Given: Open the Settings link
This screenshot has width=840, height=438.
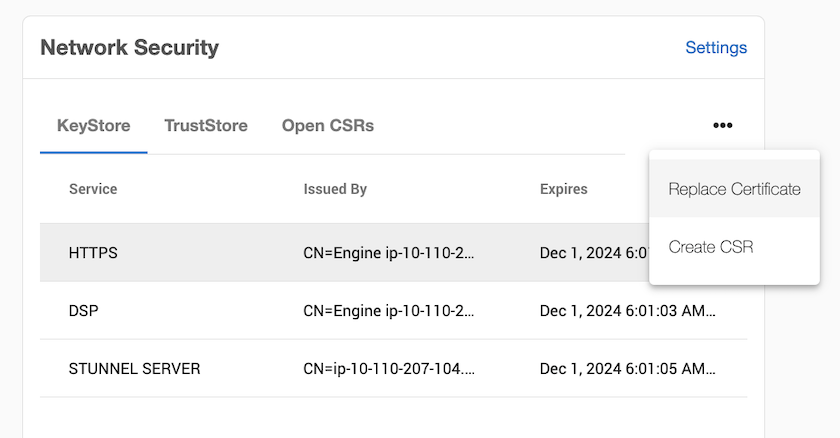Looking at the screenshot, I should 715,47.
